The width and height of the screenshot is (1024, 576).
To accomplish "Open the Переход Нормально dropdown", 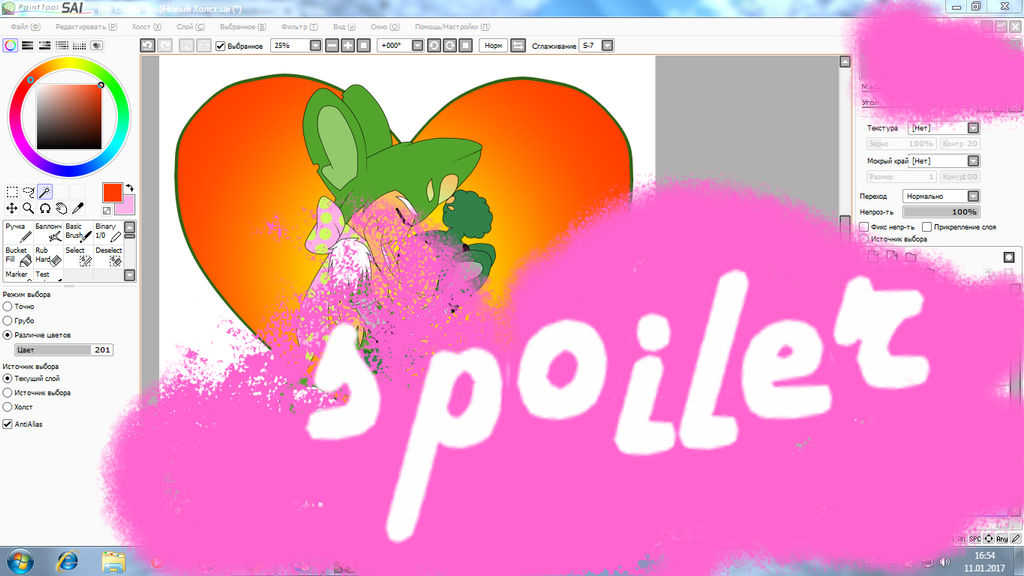I will point(973,196).
